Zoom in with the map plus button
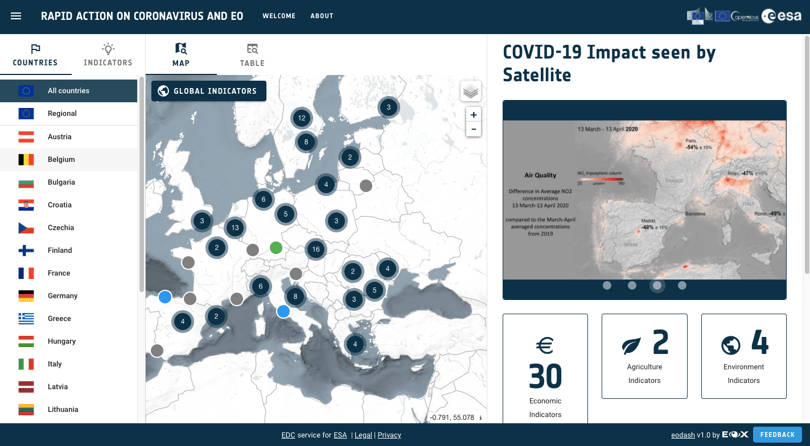This screenshot has width=810, height=446. point(473,115)
